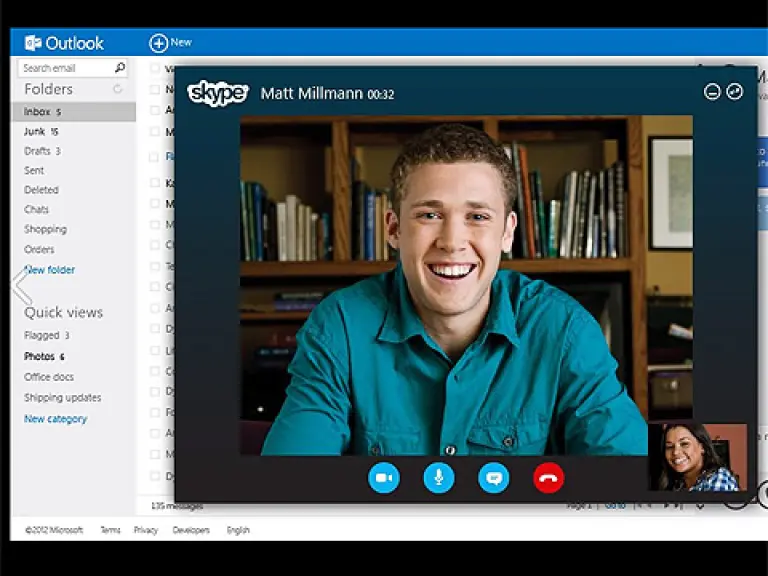Click the Skype logo in call window

coord(217,93)
